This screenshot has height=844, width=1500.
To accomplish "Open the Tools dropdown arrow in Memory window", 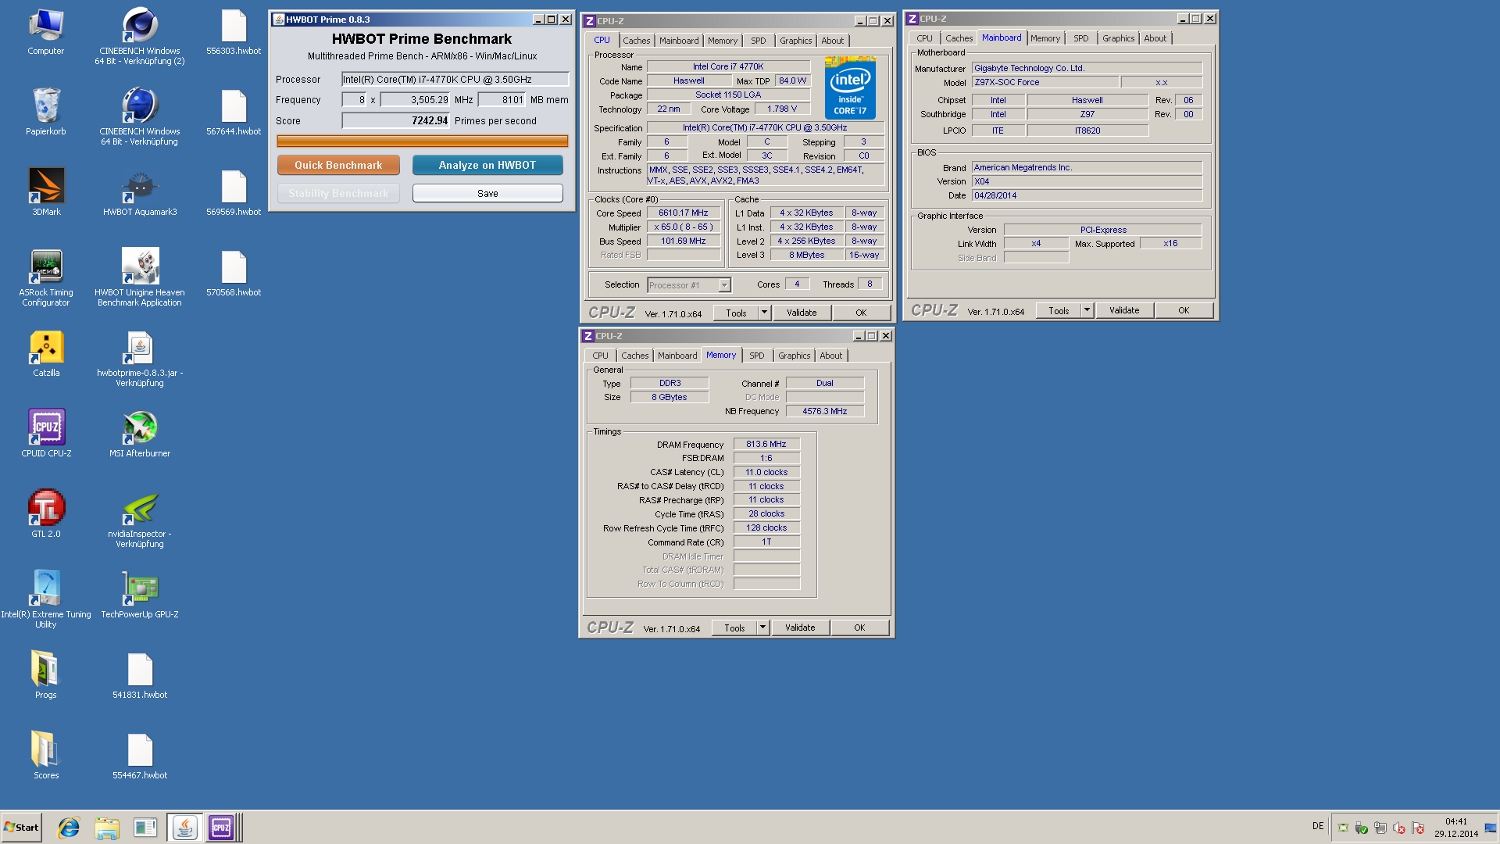I will tap(762, 628).
